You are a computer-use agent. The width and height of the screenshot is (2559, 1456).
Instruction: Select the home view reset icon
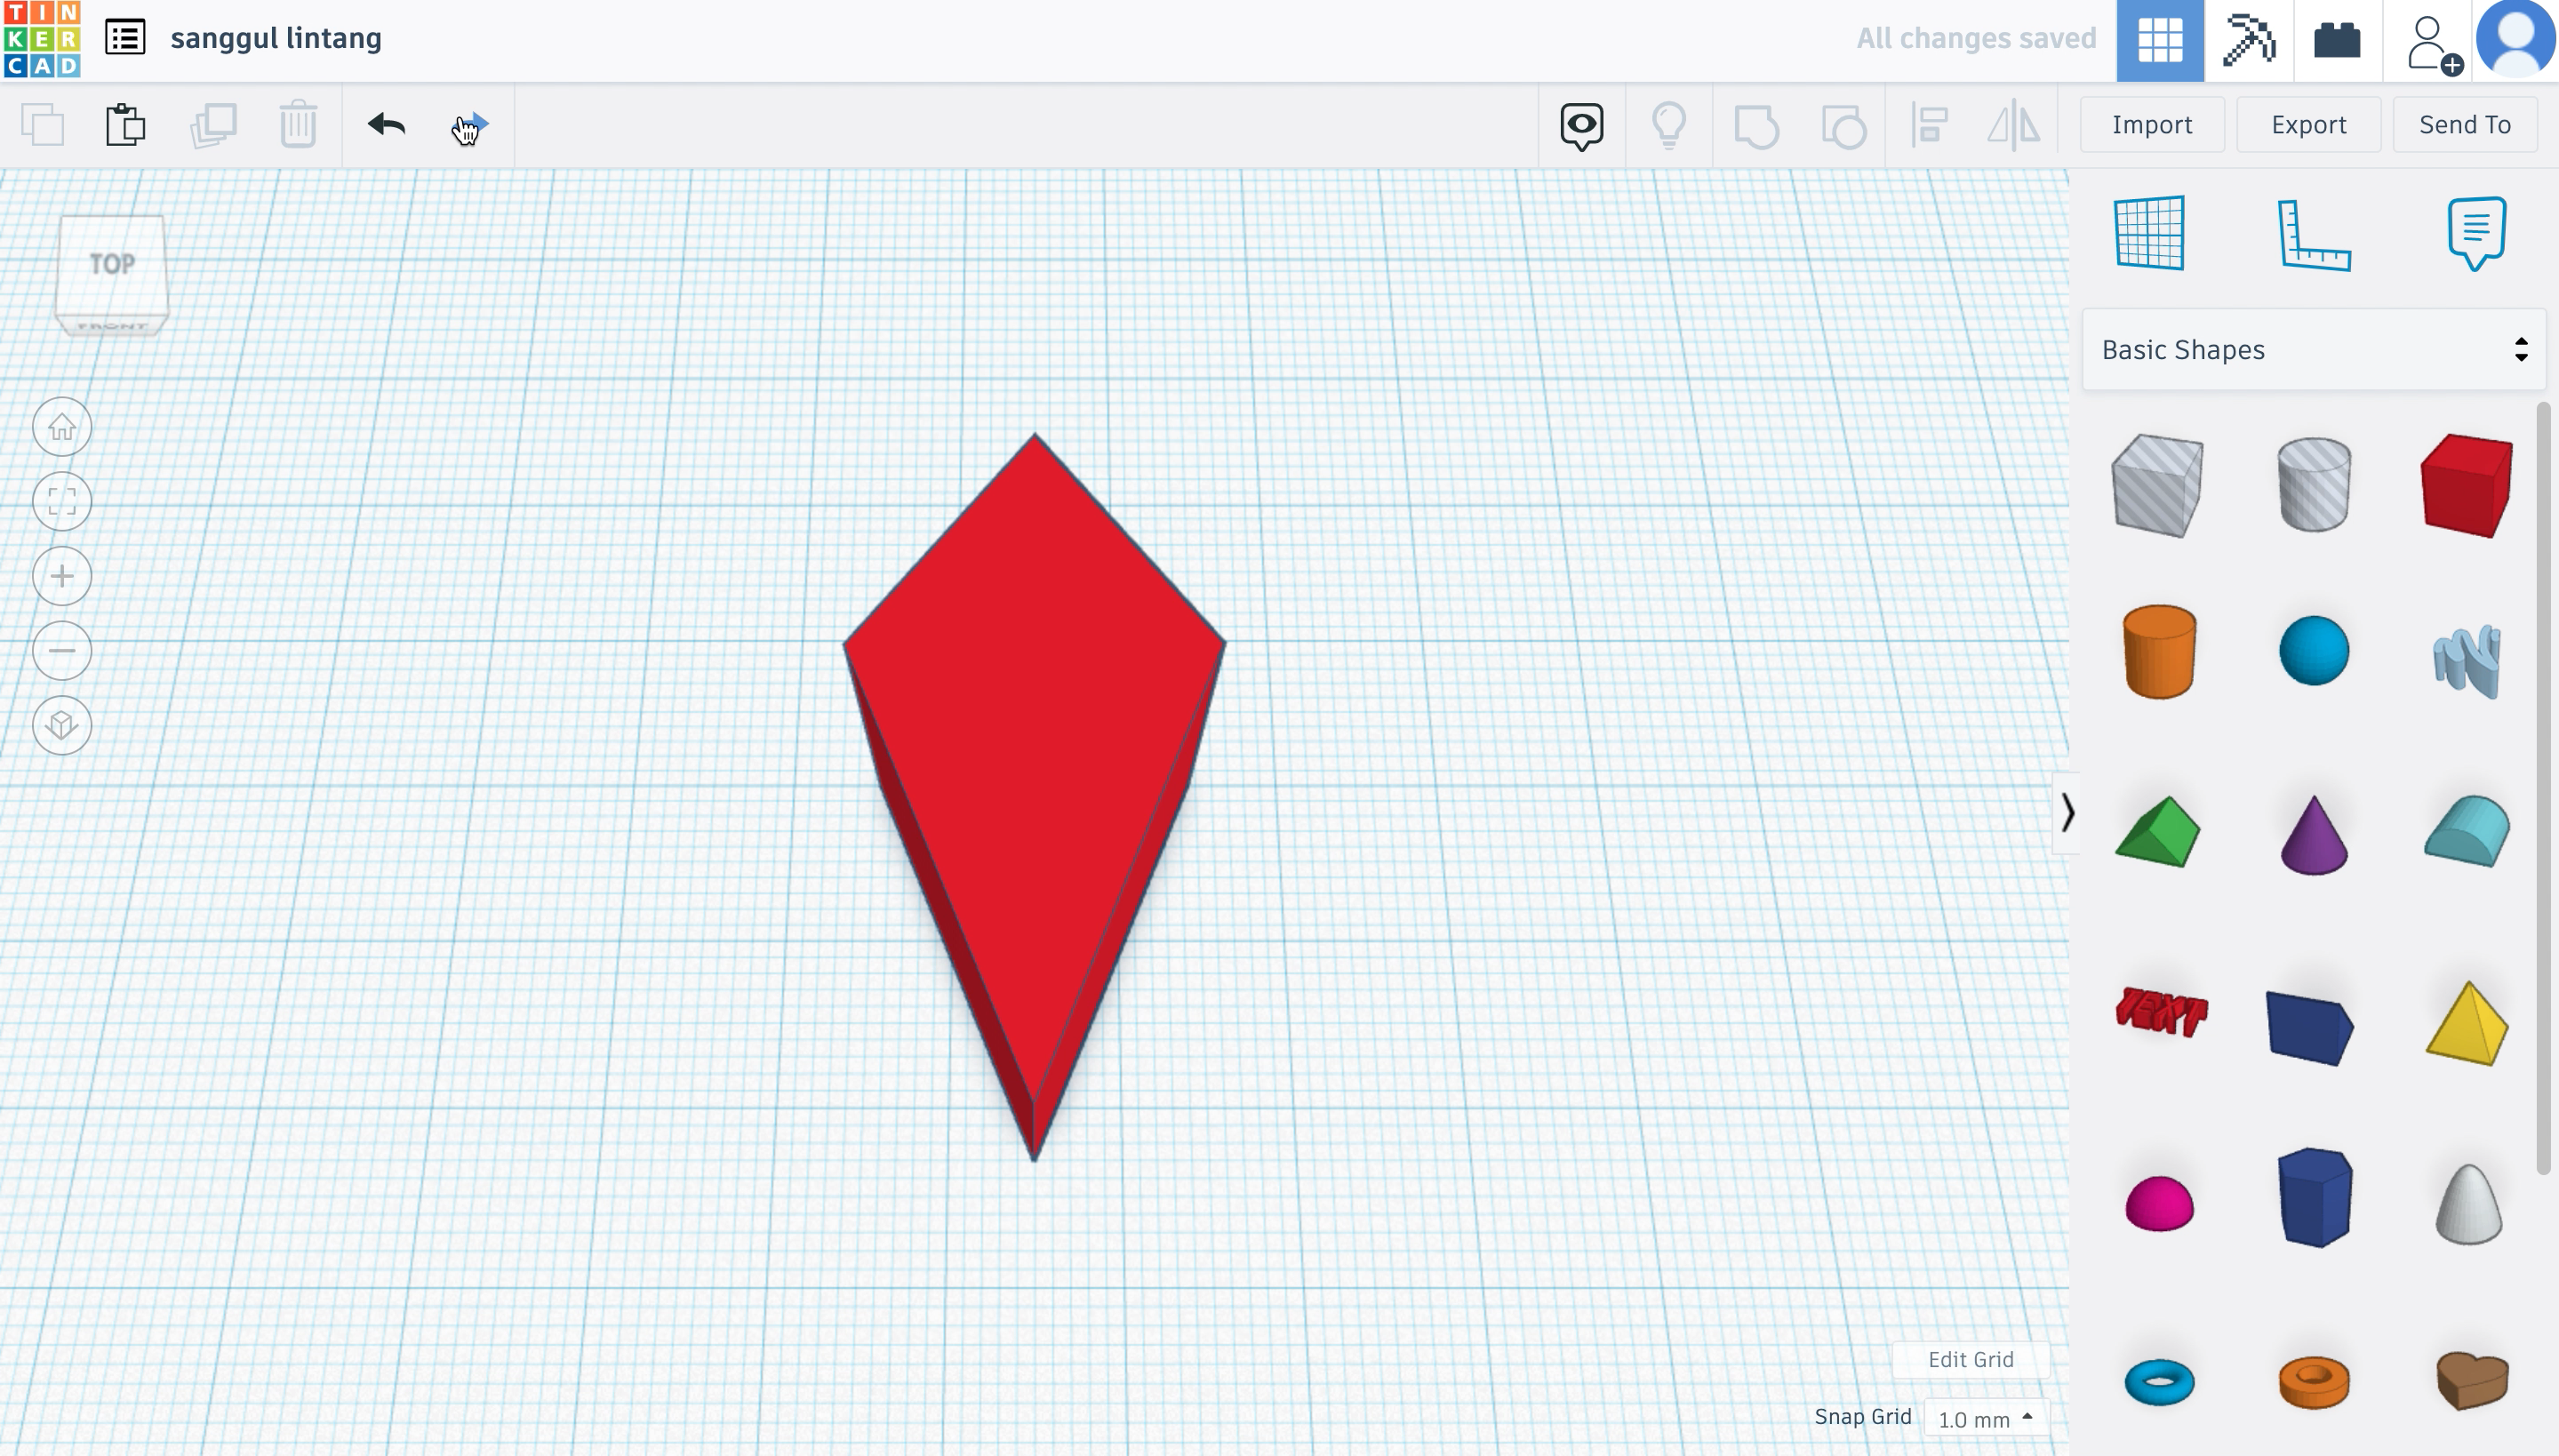point(61,426)
